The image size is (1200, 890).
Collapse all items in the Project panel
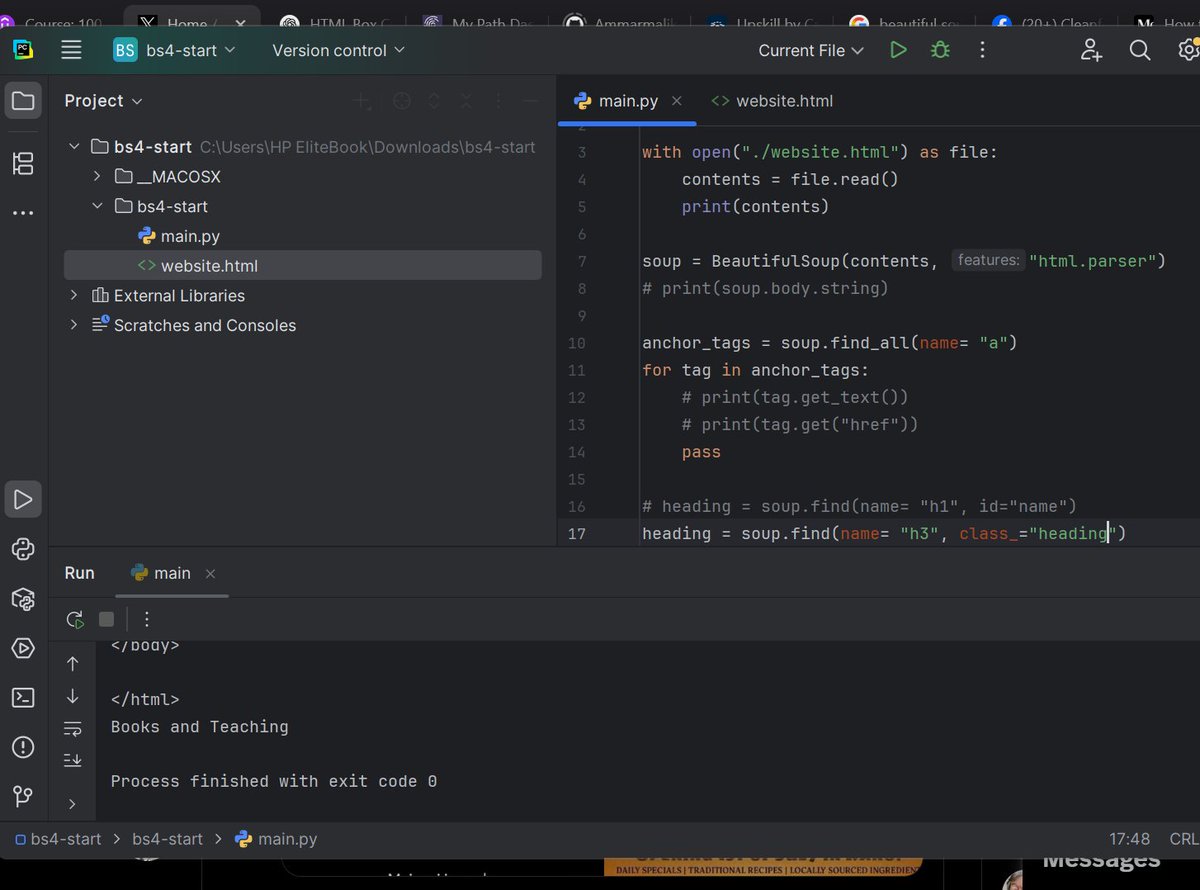click(x=466, y=101)
